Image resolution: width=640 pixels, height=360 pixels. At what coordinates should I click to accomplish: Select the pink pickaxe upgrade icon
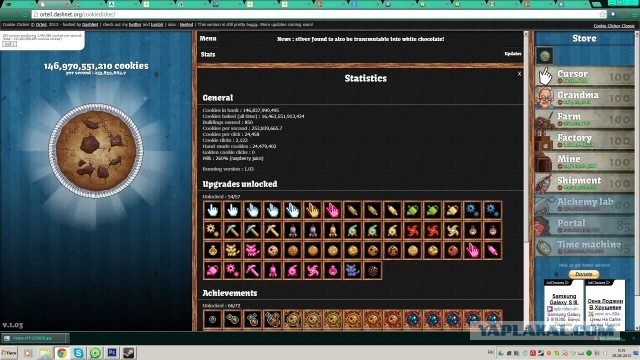[x=253, y=270]
